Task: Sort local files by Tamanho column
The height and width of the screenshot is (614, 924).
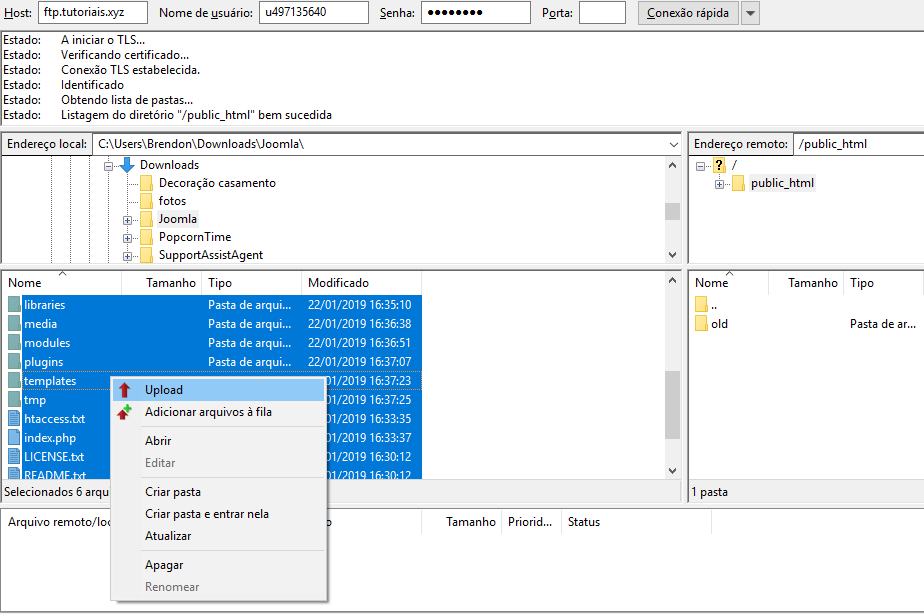Action: pyautogui.click(x=161, y=283)
